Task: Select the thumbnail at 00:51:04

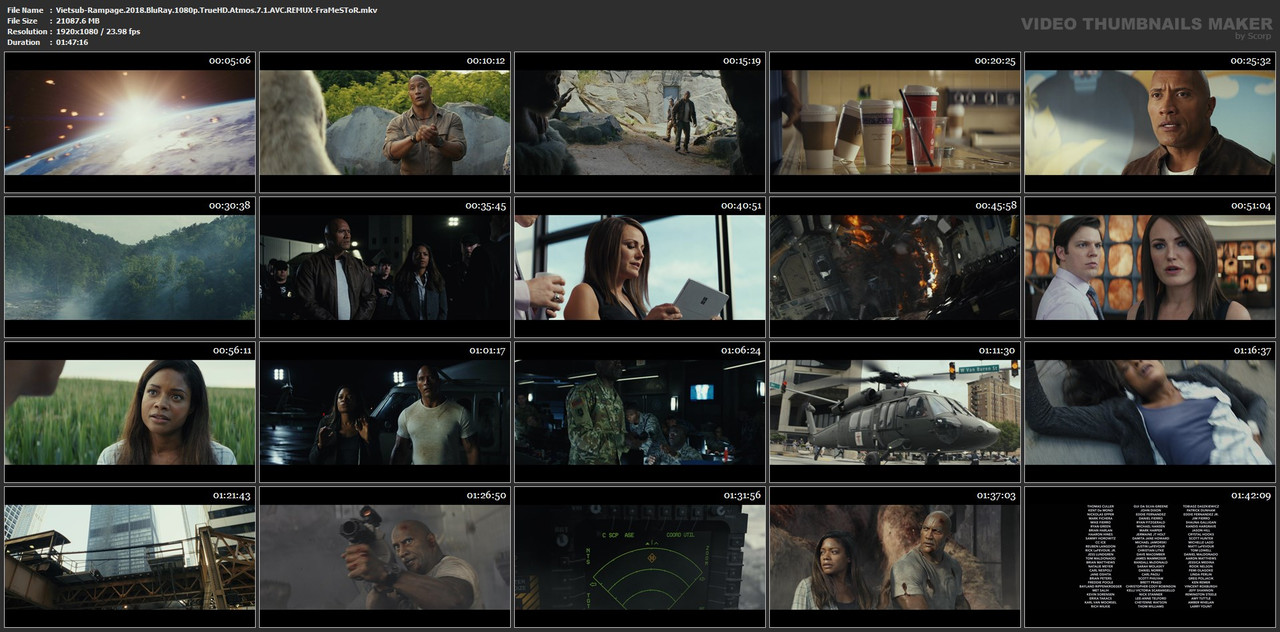Action: [x=1150, y=267]
